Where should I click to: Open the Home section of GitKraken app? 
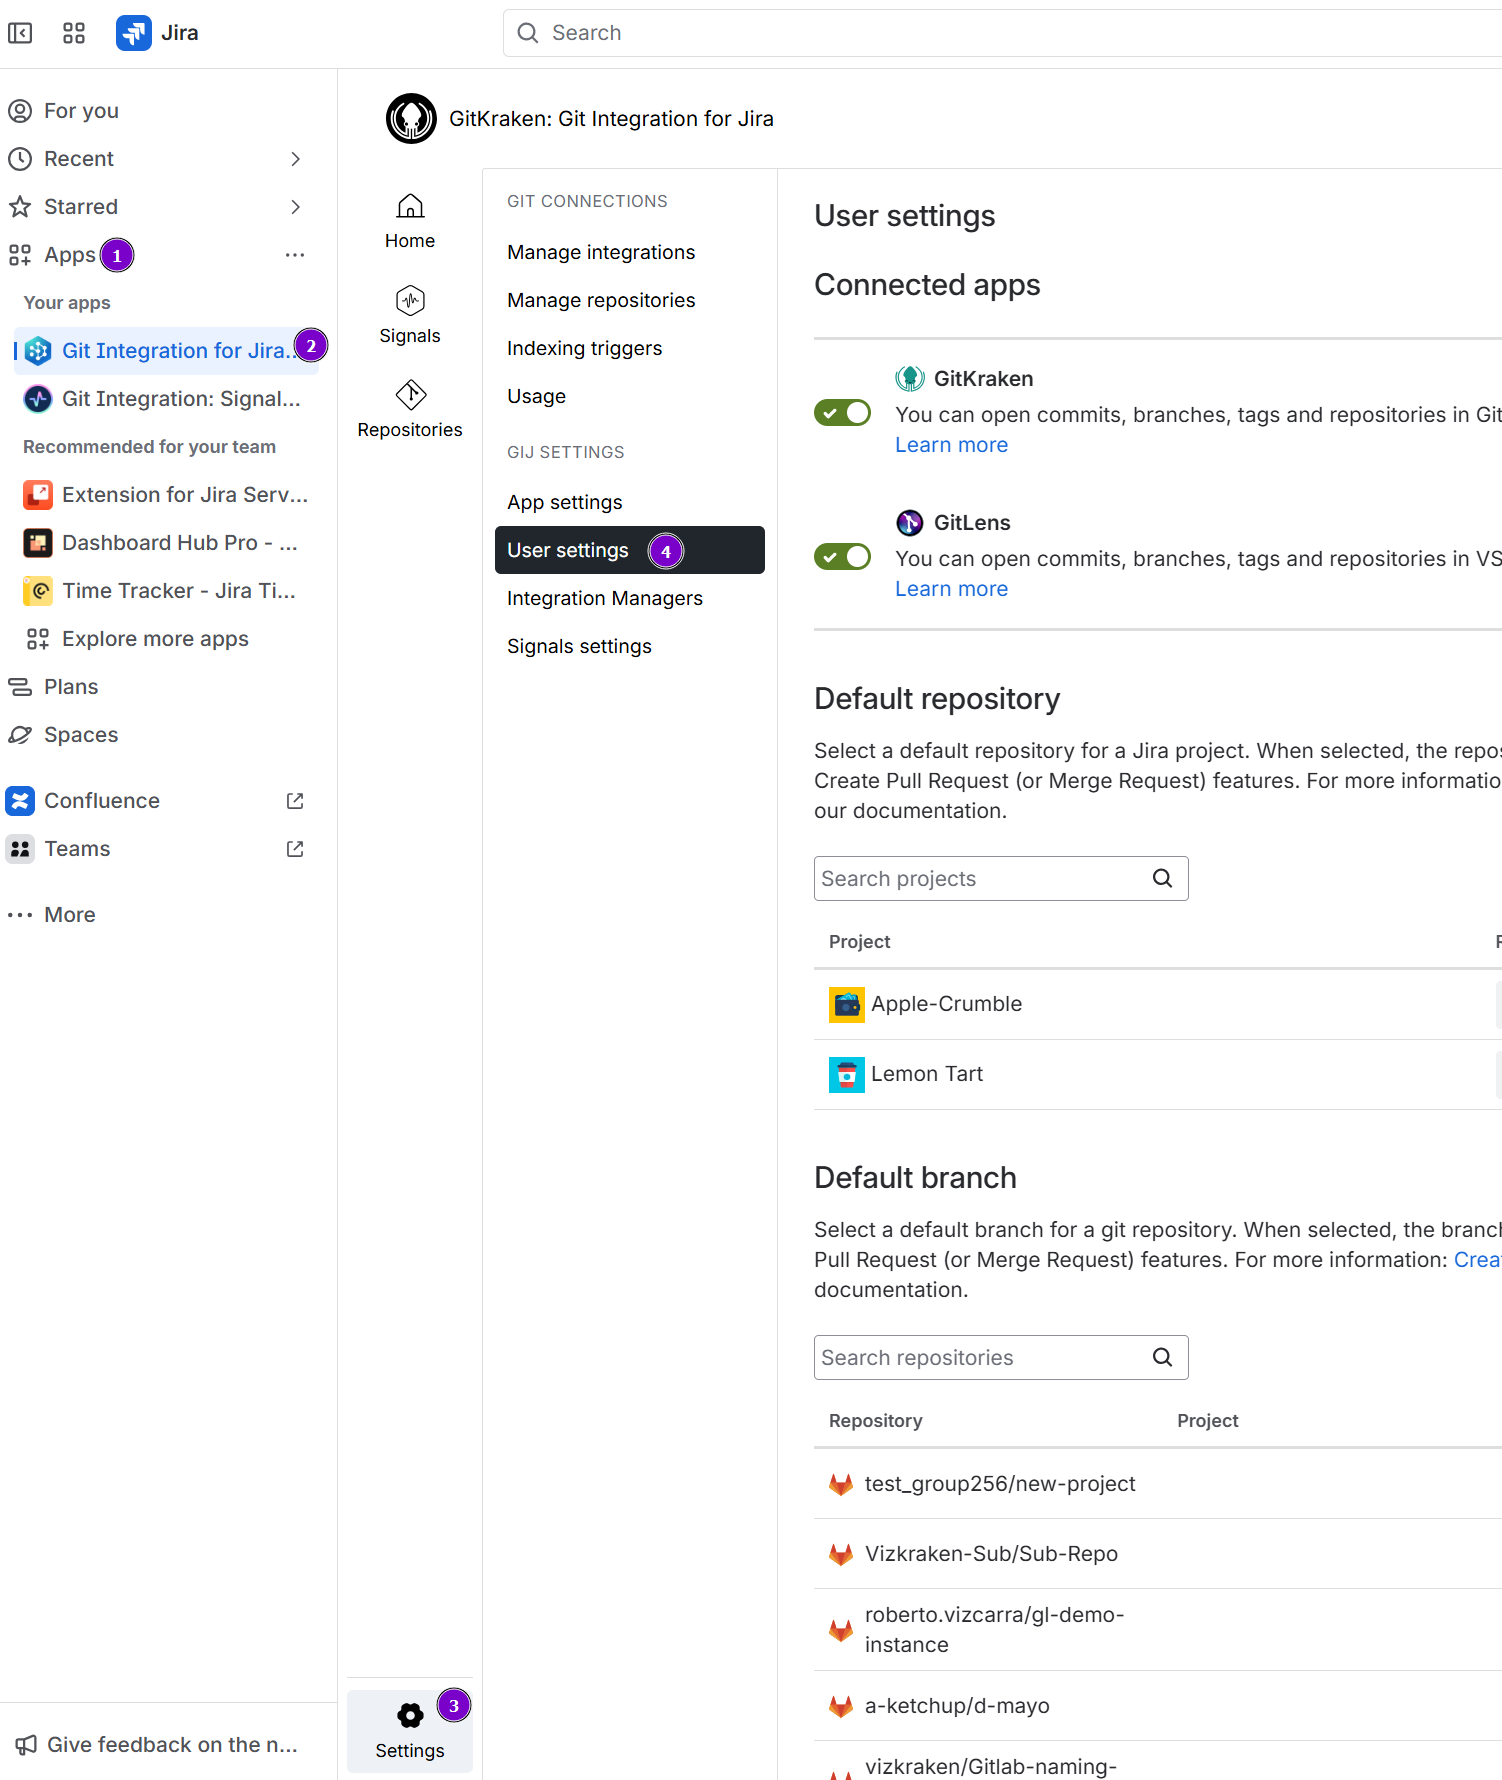tap(410, 221)
